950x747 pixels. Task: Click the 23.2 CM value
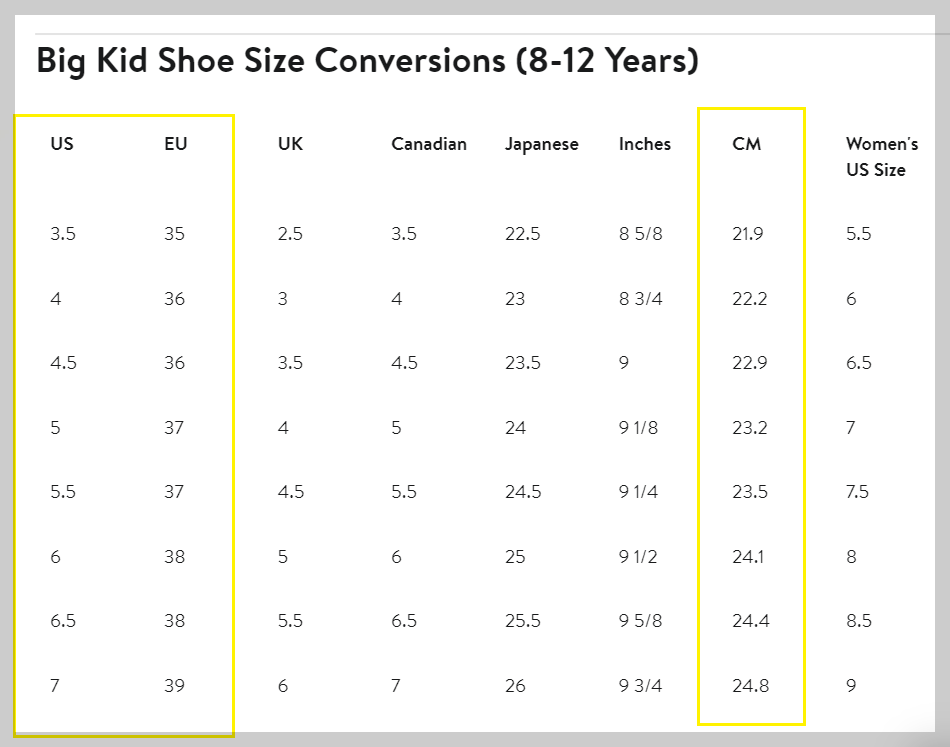pos(749,428)
